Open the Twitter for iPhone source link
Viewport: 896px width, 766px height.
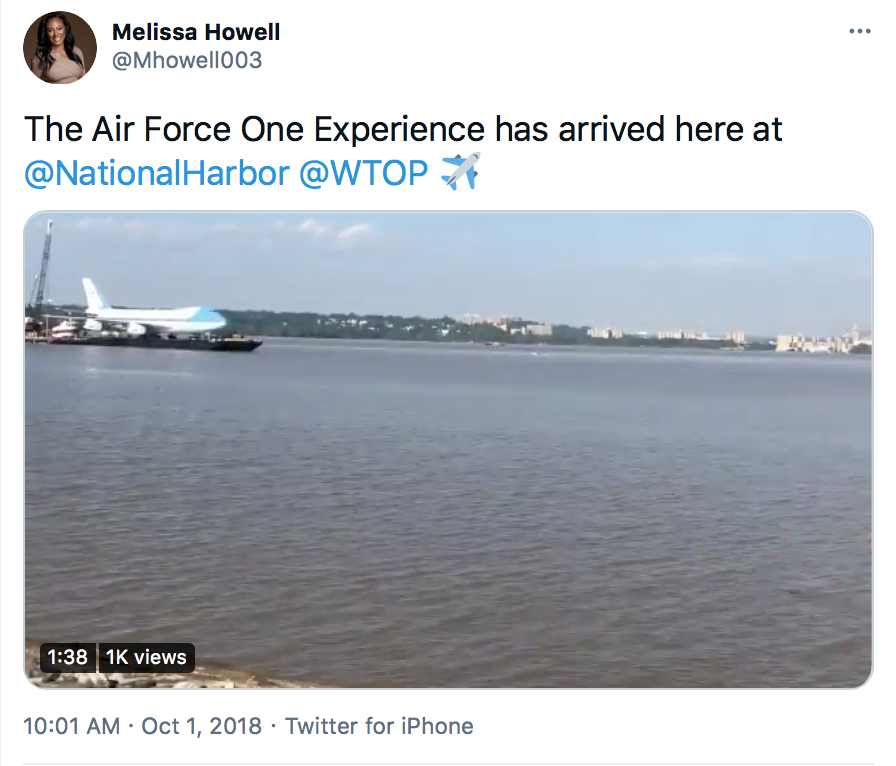pos(379,726)
